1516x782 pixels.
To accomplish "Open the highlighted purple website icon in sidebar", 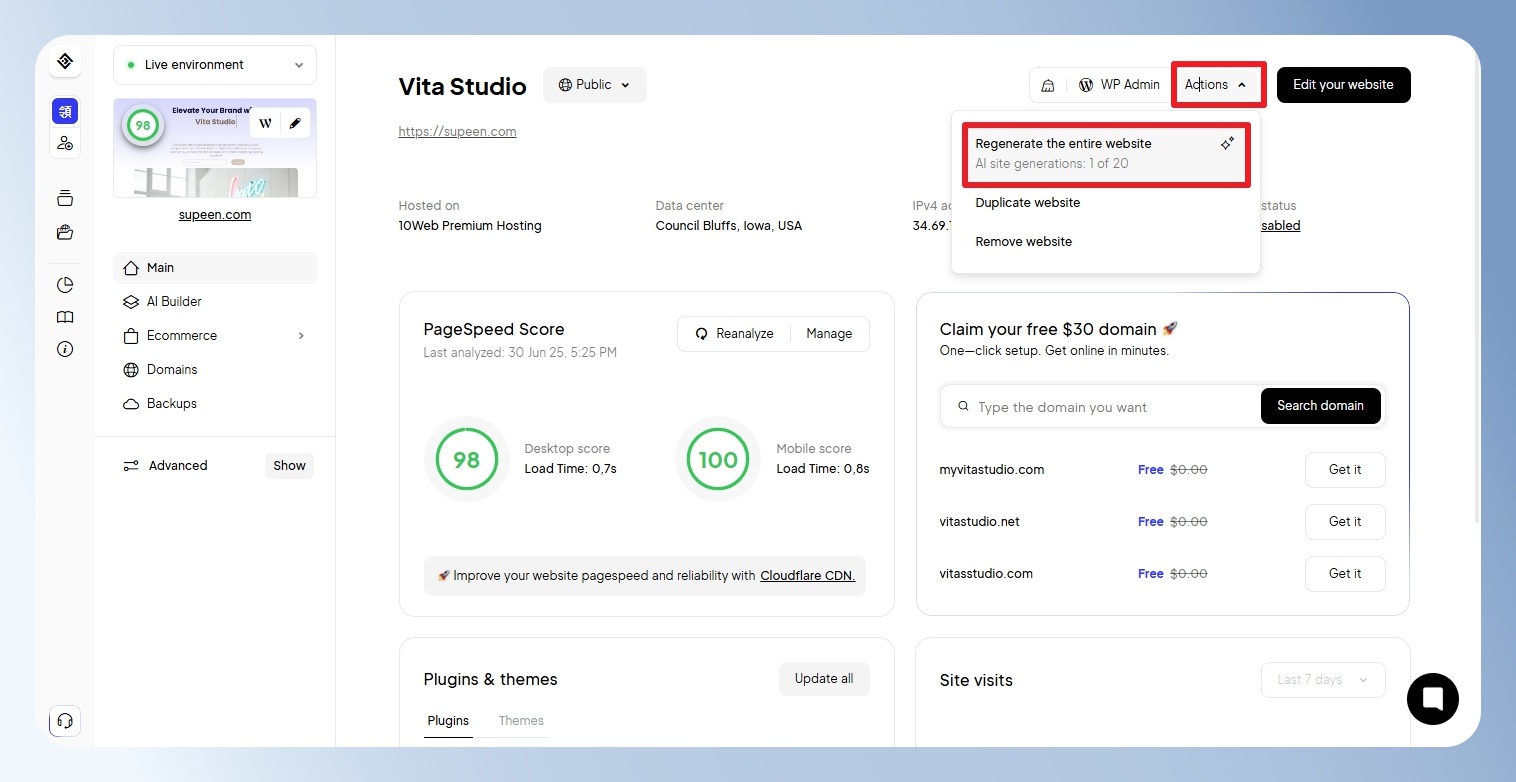I will pos(65,111).
